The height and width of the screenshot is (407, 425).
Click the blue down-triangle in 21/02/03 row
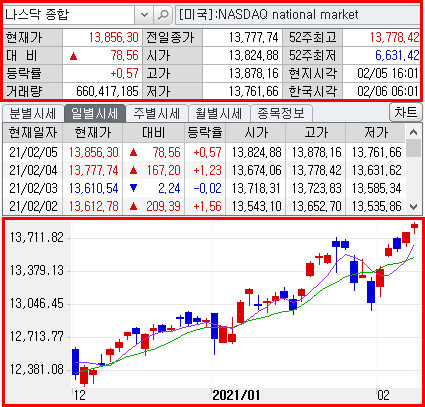pyautogui.click(x=134, y=188)
